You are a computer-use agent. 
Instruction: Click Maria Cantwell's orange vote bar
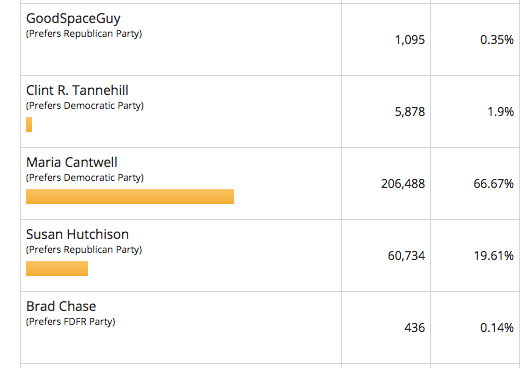[x=130, y=197]
